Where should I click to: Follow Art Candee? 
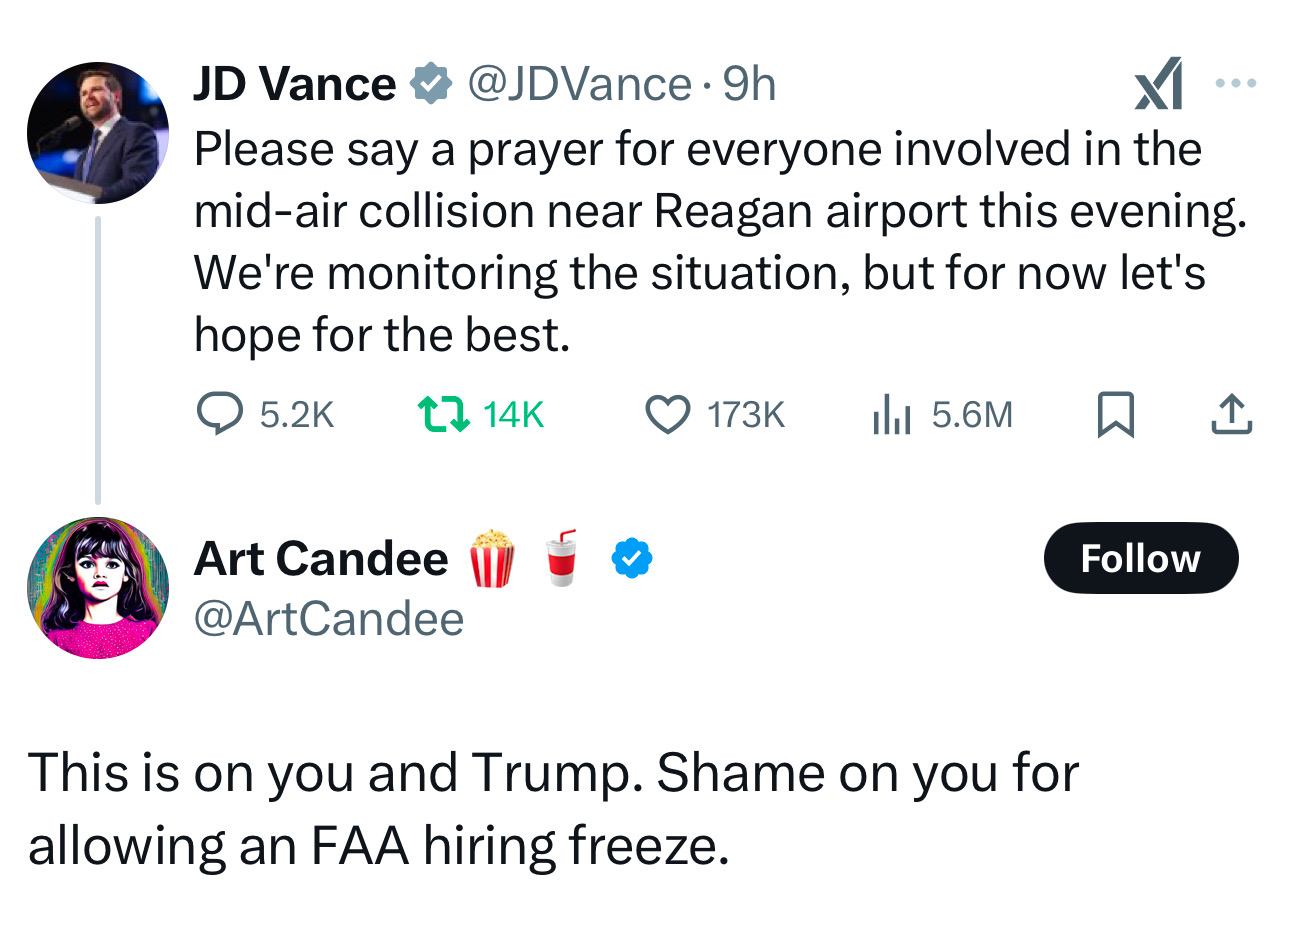coord(1140,558)
